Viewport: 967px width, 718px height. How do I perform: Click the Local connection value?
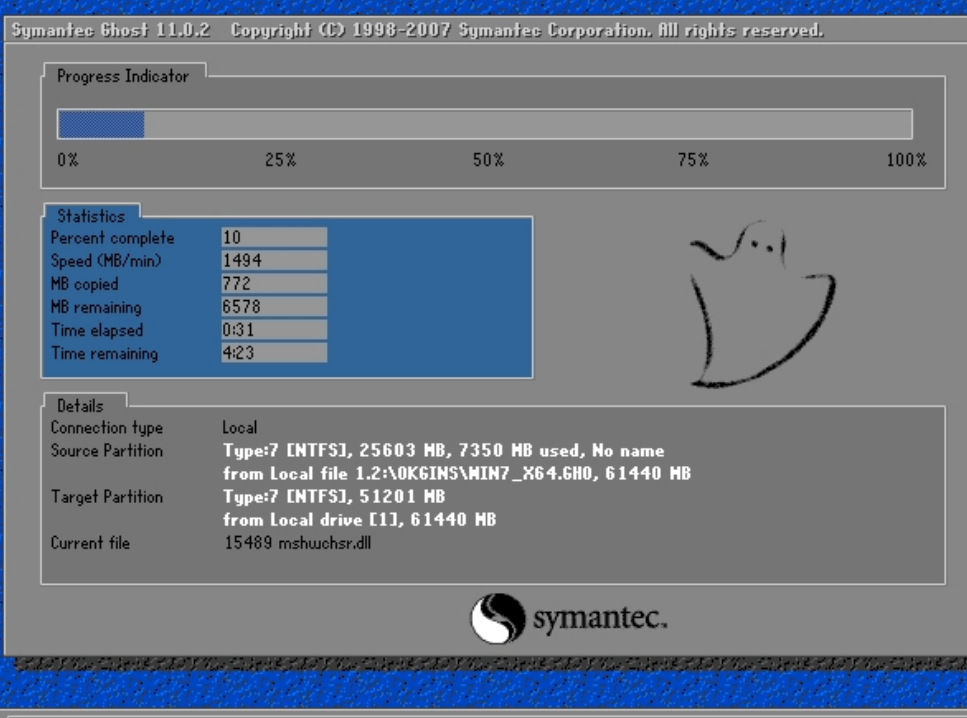(240, 427)
